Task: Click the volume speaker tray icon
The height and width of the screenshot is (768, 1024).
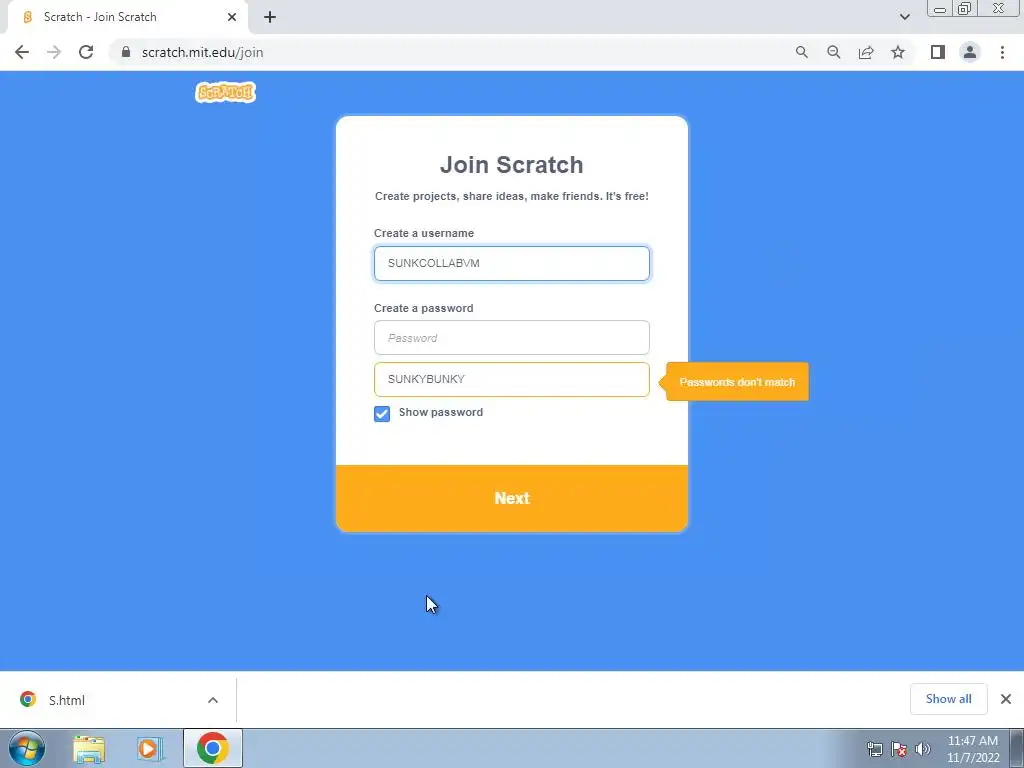Action: (x=923, y=749)
